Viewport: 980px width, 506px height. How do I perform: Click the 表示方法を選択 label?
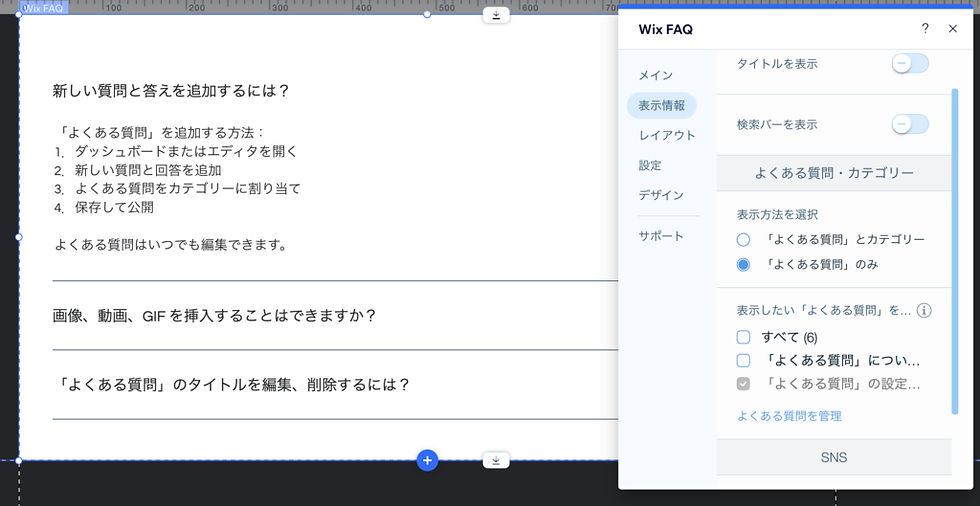(x=777, y=214)
